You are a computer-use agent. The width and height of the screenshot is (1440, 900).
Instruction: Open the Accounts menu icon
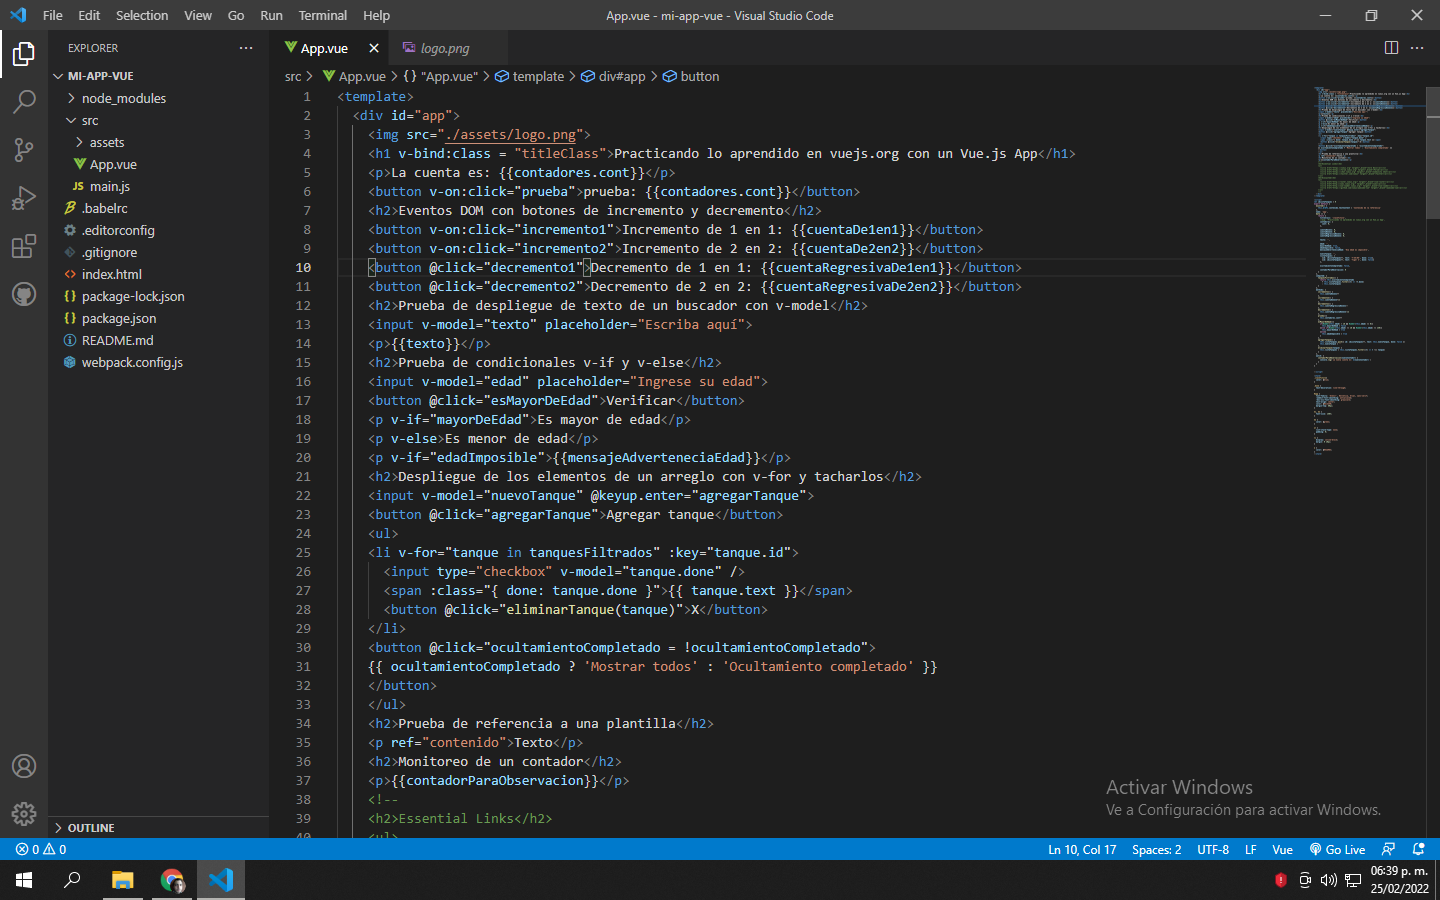[x=24, y=766]
